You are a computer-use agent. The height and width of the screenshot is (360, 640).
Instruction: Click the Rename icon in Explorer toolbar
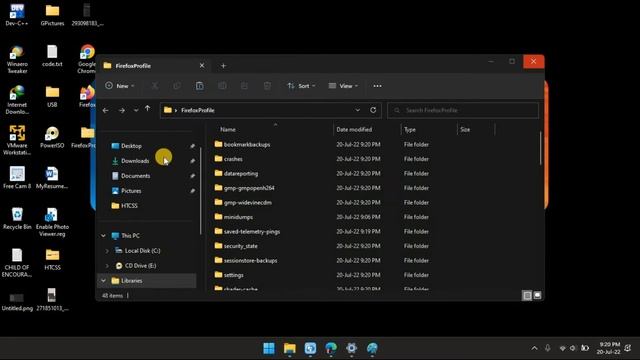point(222,86)
